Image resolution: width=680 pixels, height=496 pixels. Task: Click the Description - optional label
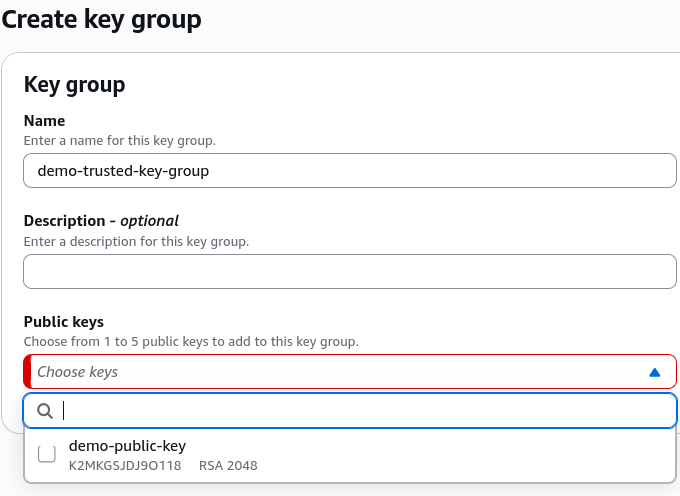click(101, 221)
